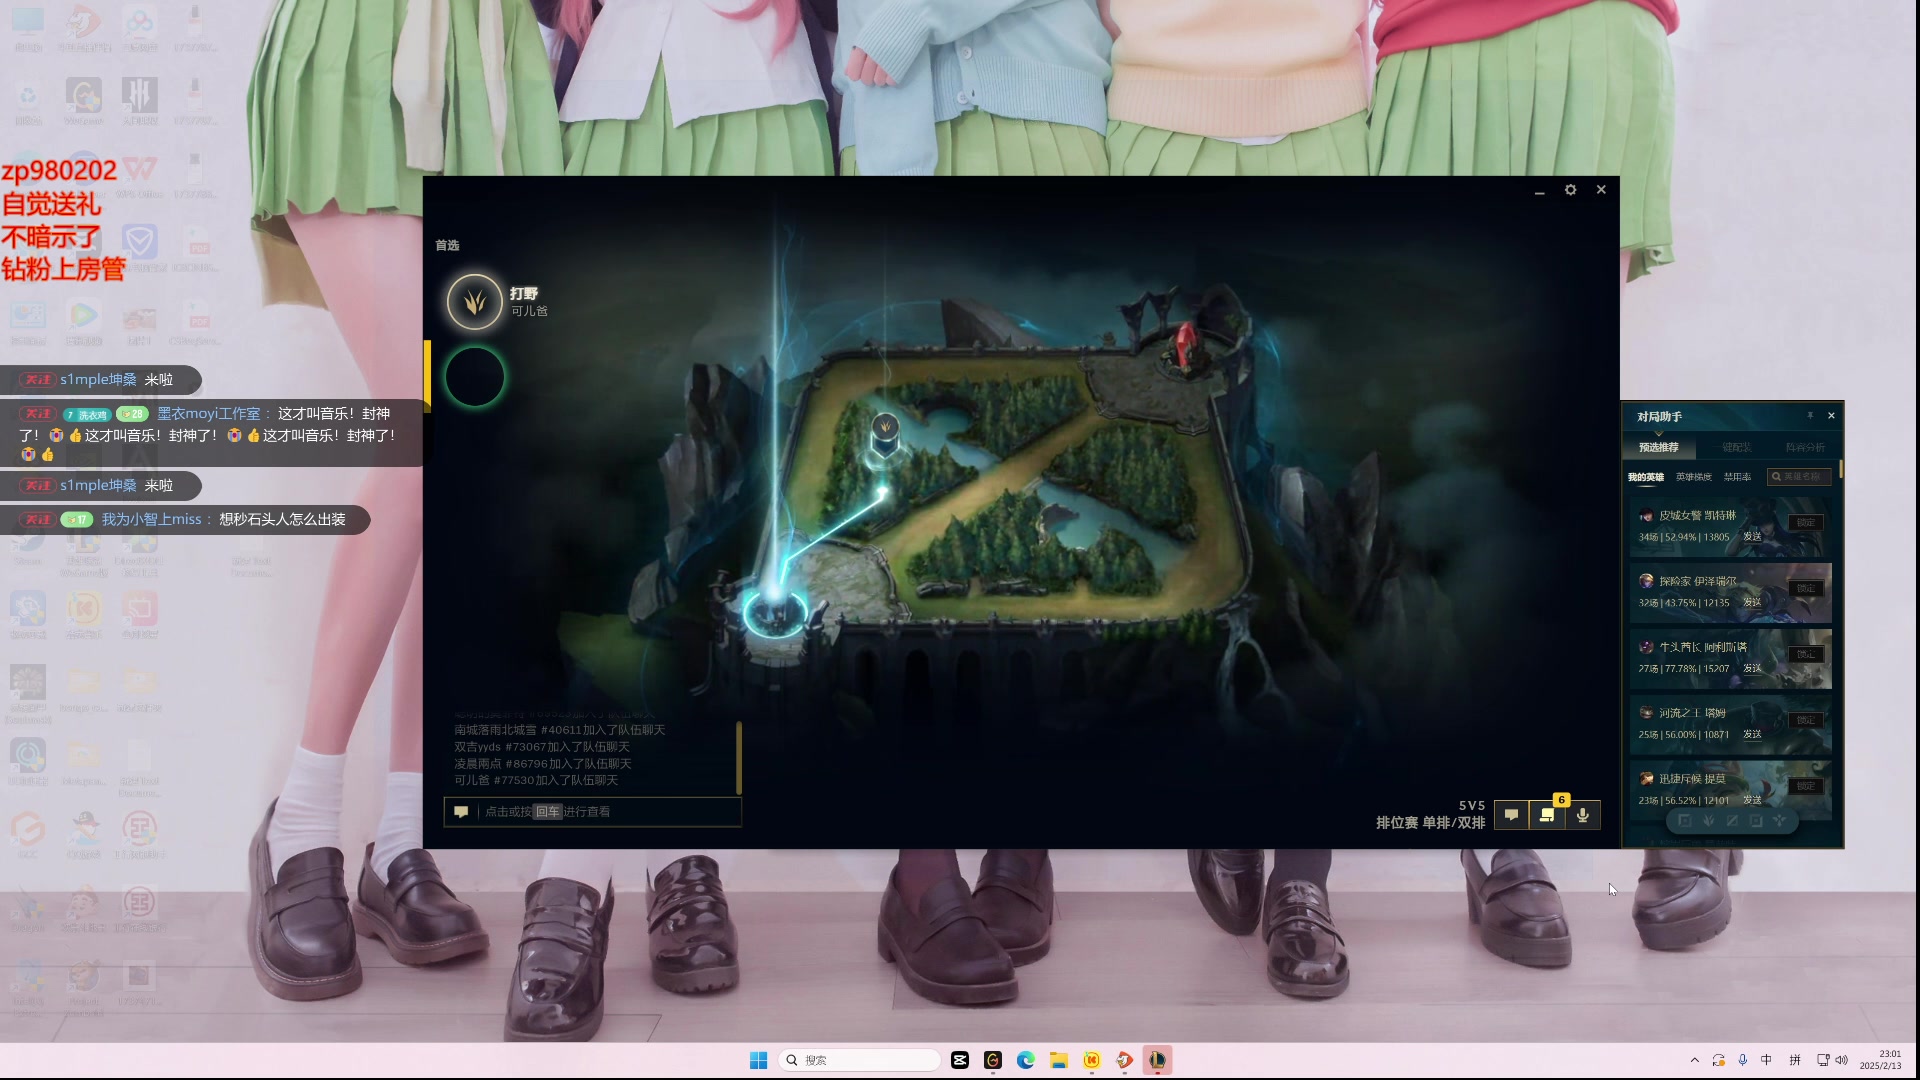
Task: Click 塔姆 champion avatar
Action: [x=1646, y=713]
